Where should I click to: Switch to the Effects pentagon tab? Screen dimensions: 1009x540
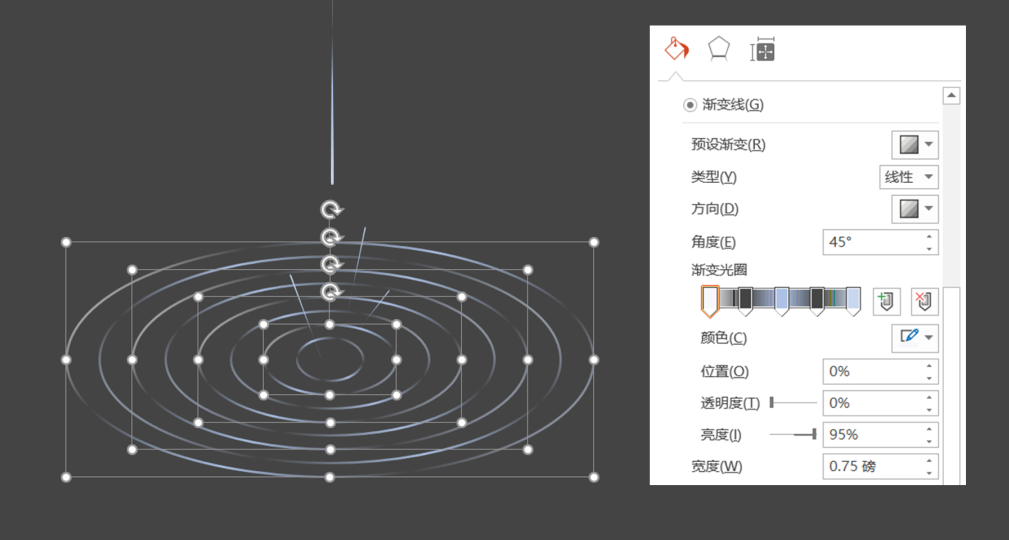point(719,50)
